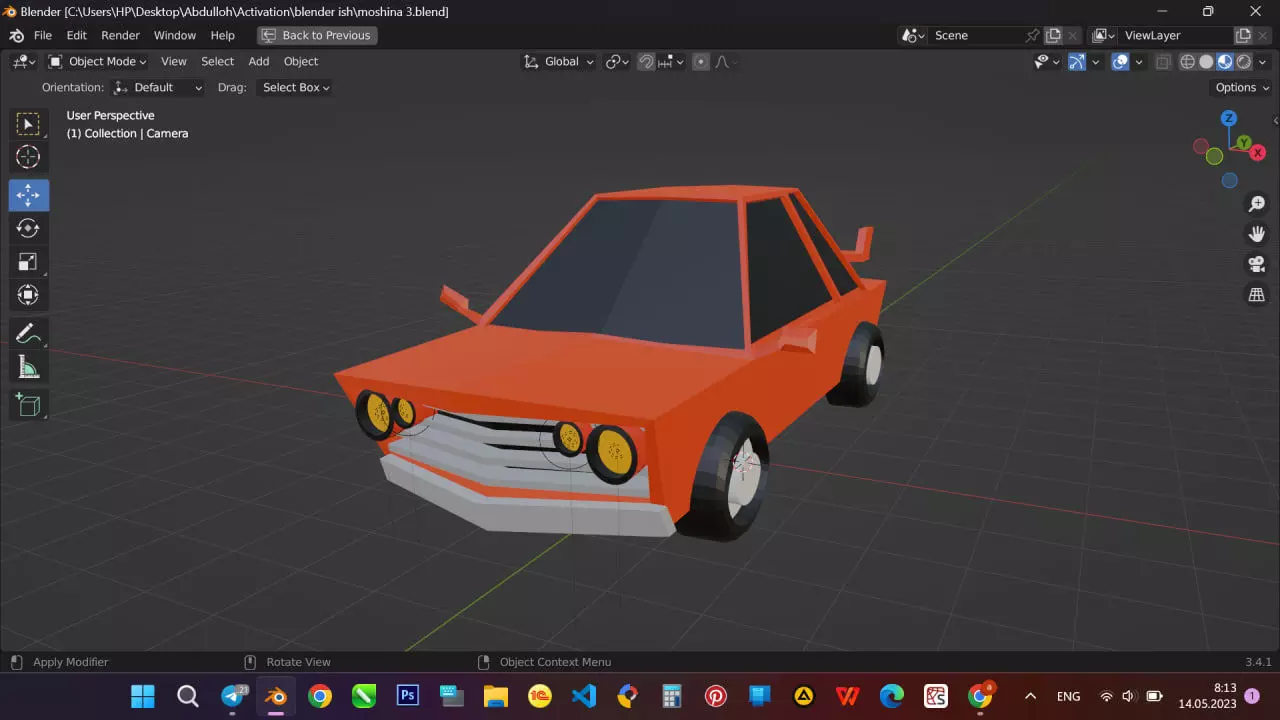Activate the 3D Cursor tool
This screenshot has height=720, width=1280.
click(x=28, y=157)
